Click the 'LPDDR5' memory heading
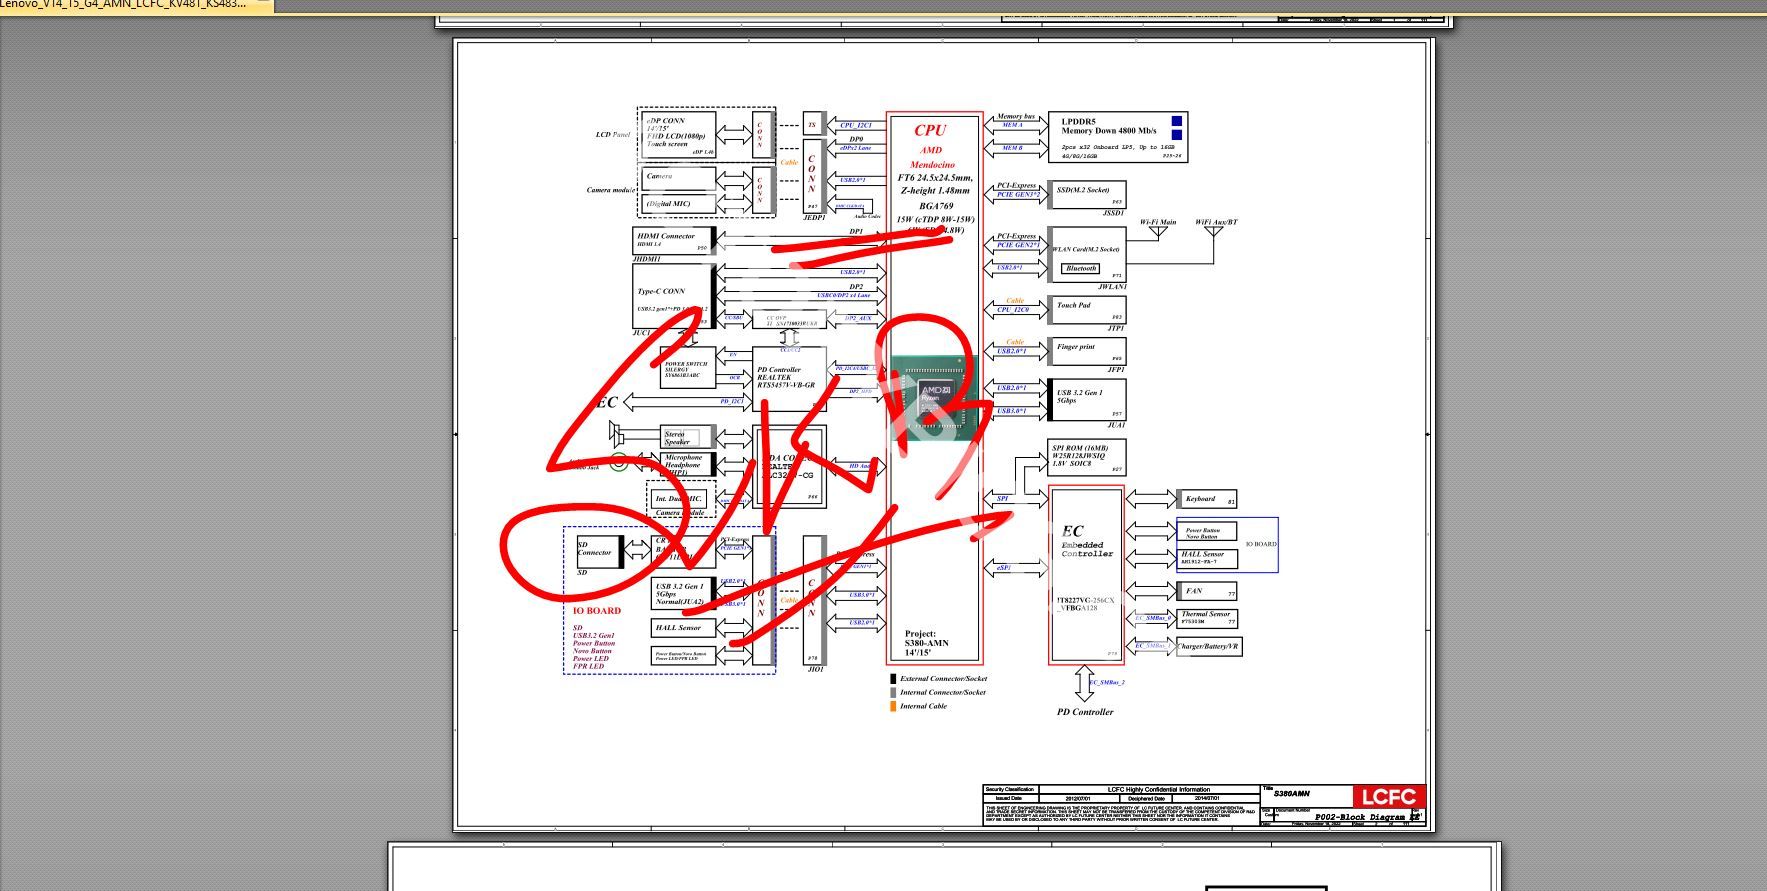Viewport: 1767px width, 891px height. (1078, 122)
